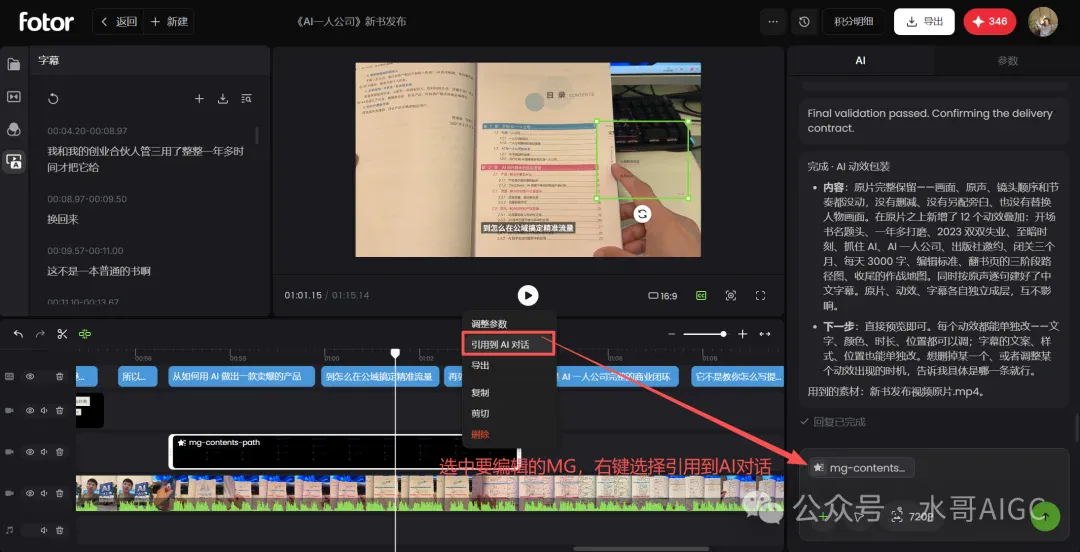Mute the mg-contents-path track speaker
This screenshot has height=552, width=1080.
point(44,452)
